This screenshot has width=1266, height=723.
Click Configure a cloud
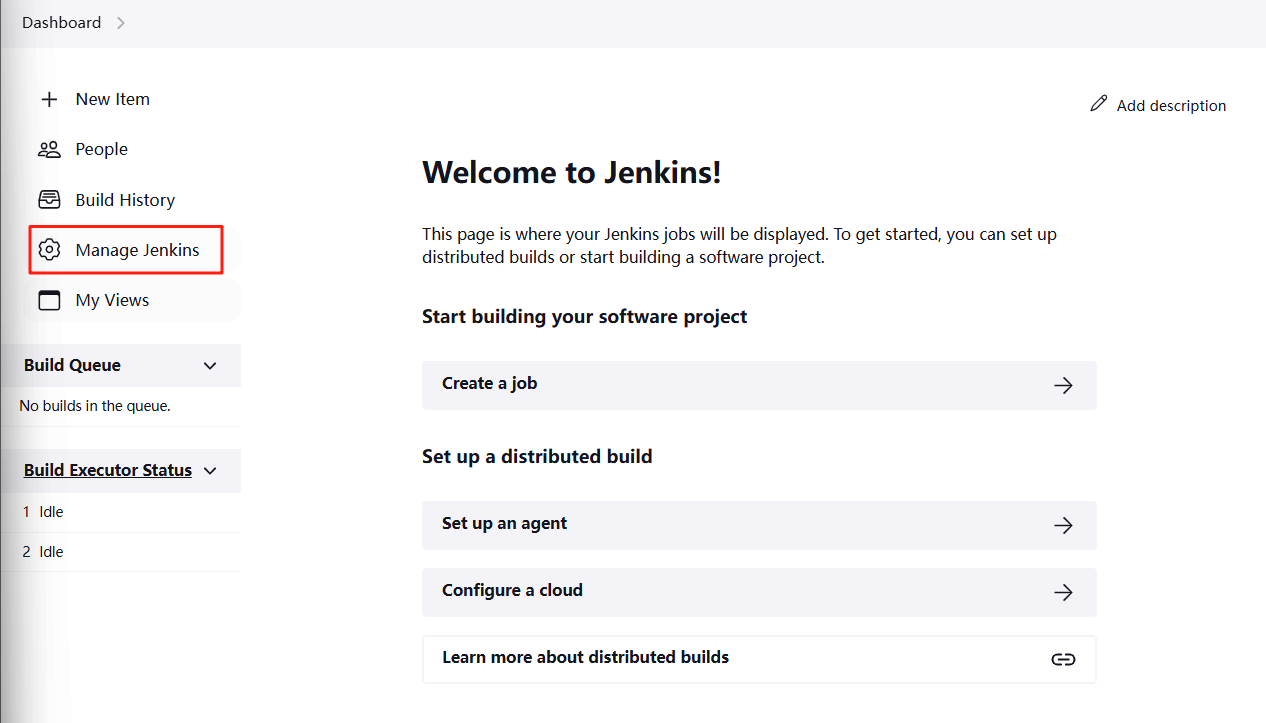pyautogui.click(x=759, y=592)
